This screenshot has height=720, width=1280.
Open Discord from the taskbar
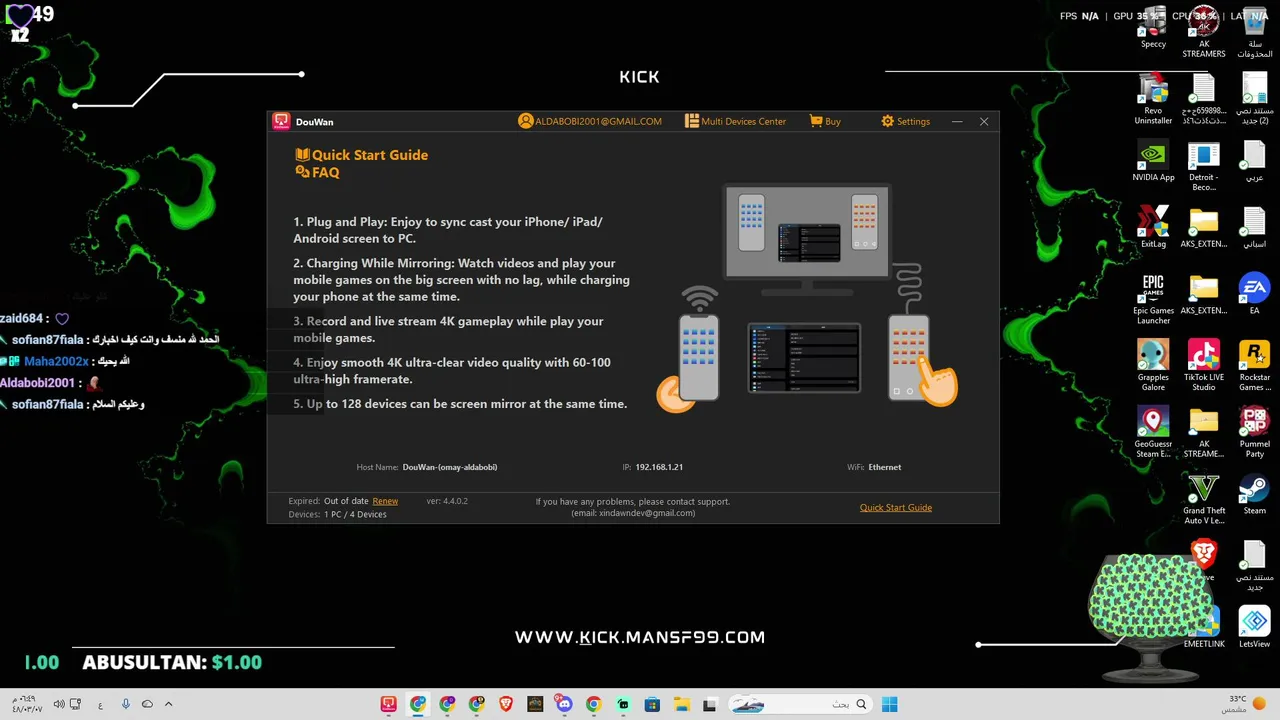tap(564, 704)
